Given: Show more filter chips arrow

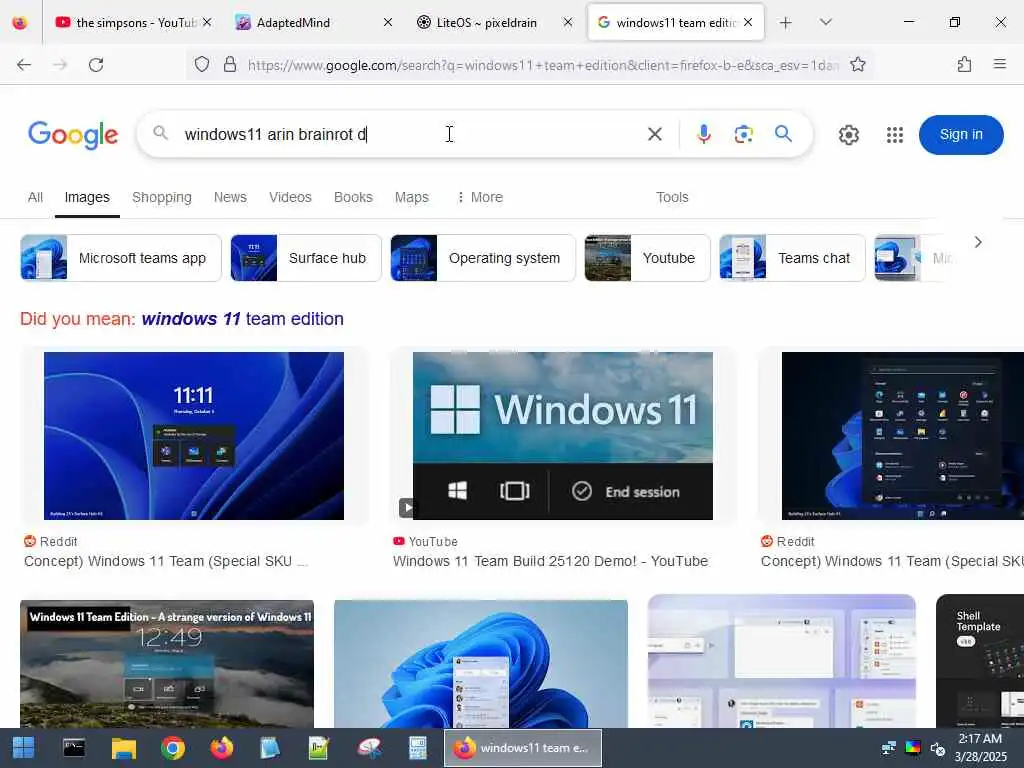Looking at the screenshot, I should (x=978, y=242).
